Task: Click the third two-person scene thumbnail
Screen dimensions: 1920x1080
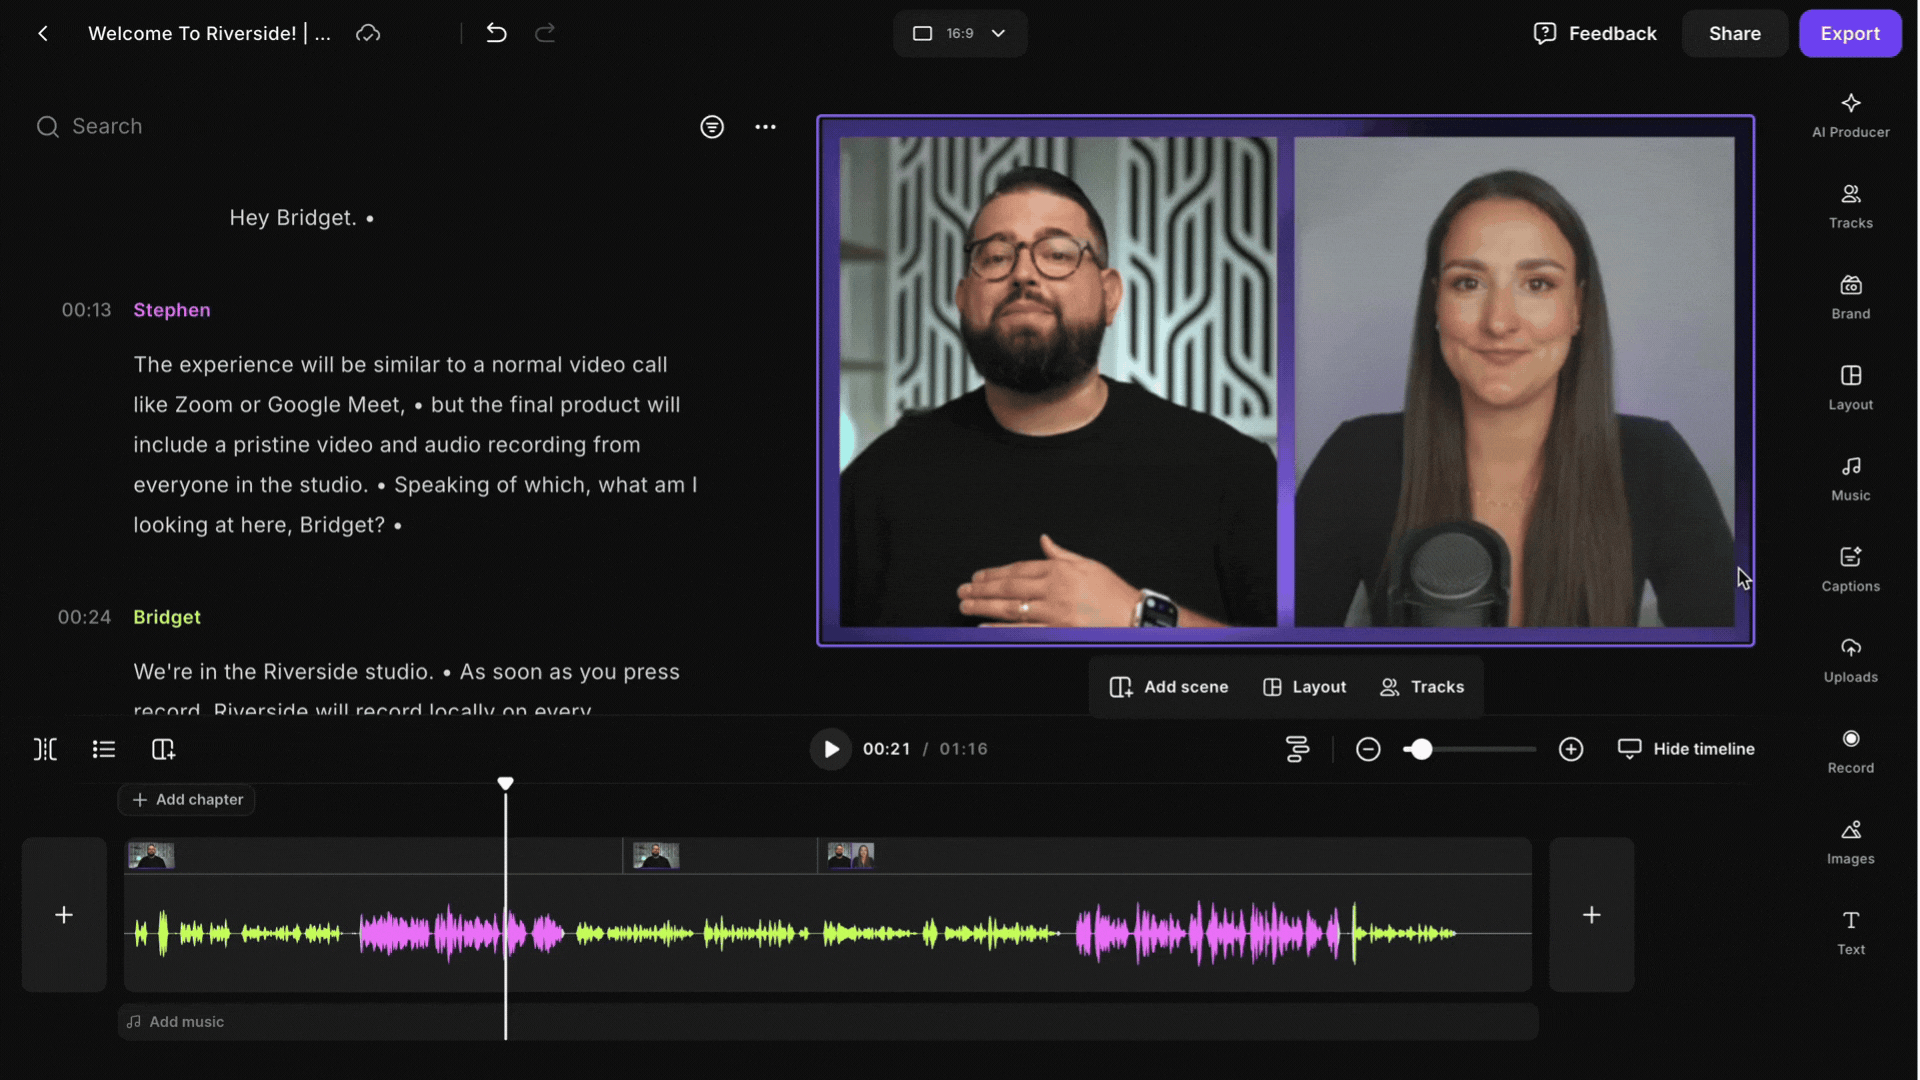Action: click(x=851, y=855)
